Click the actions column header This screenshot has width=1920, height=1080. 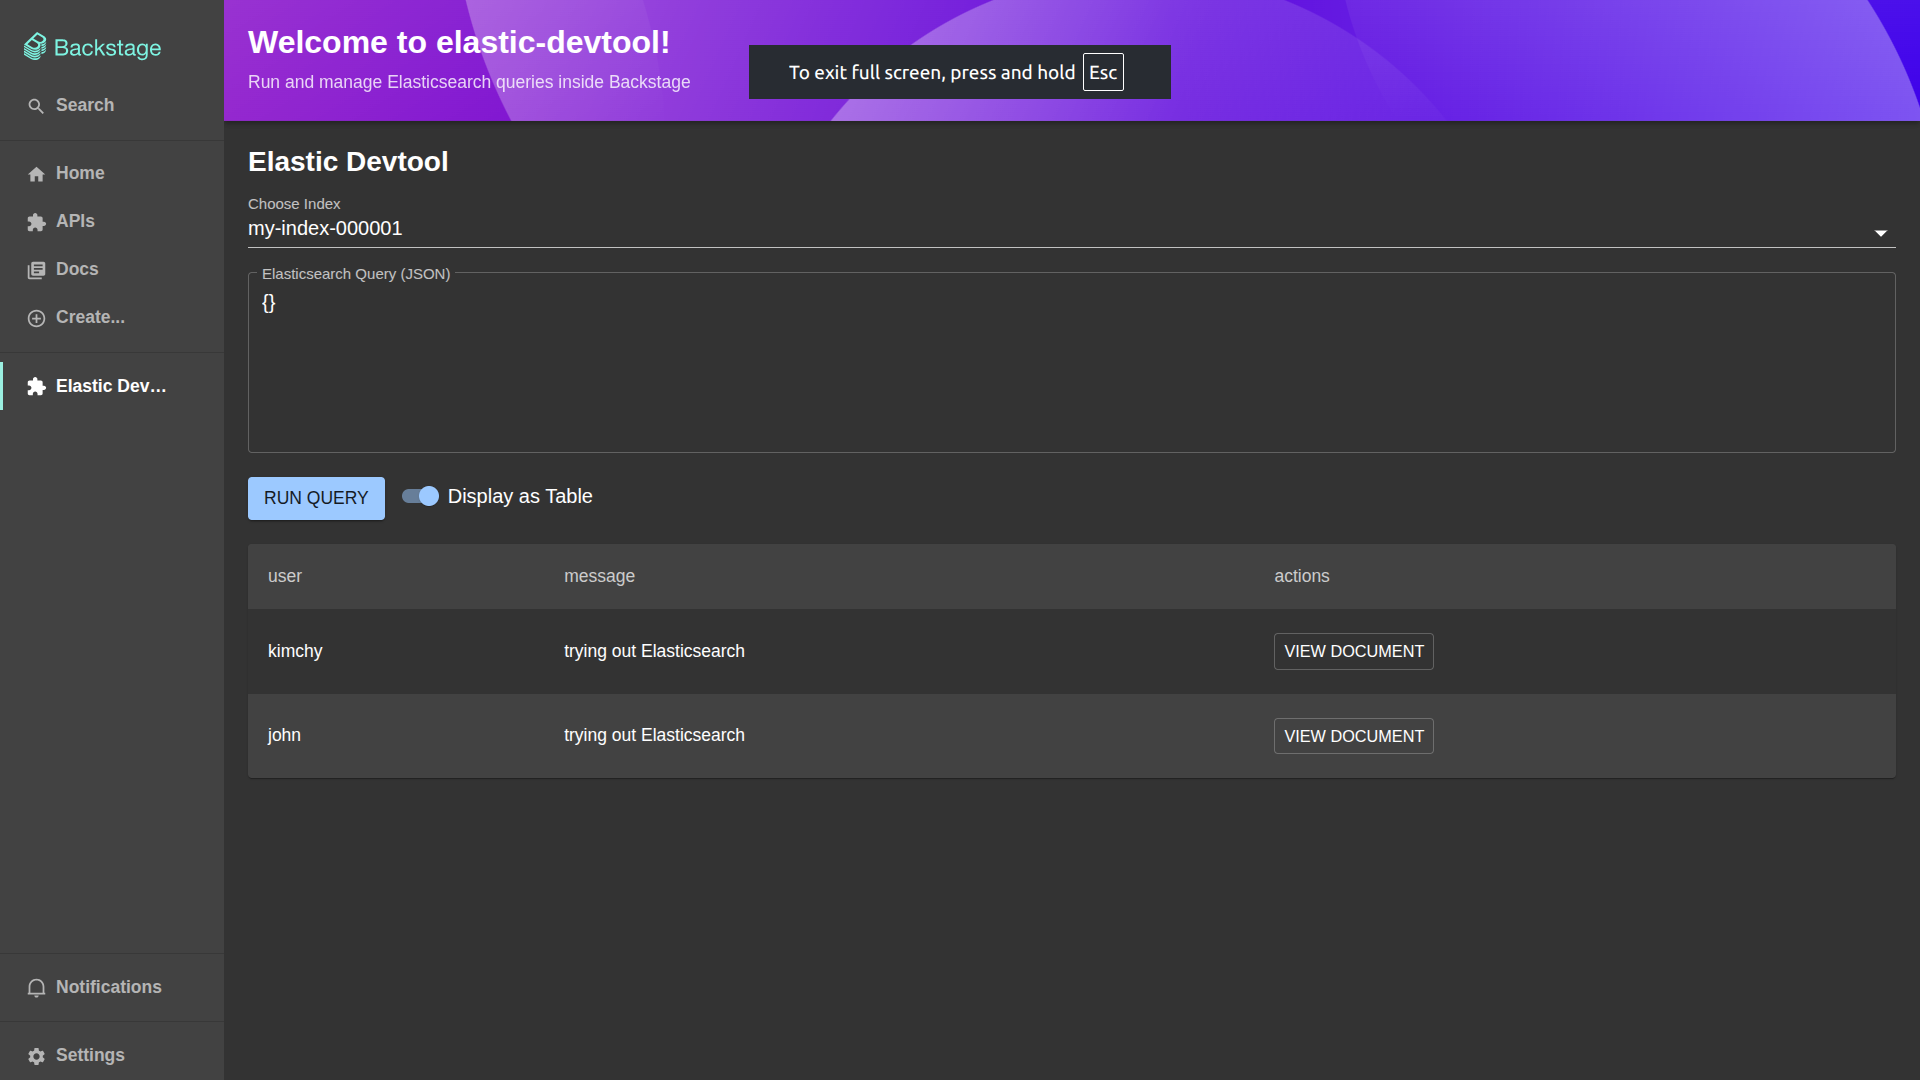click(x=1301, y=576)
